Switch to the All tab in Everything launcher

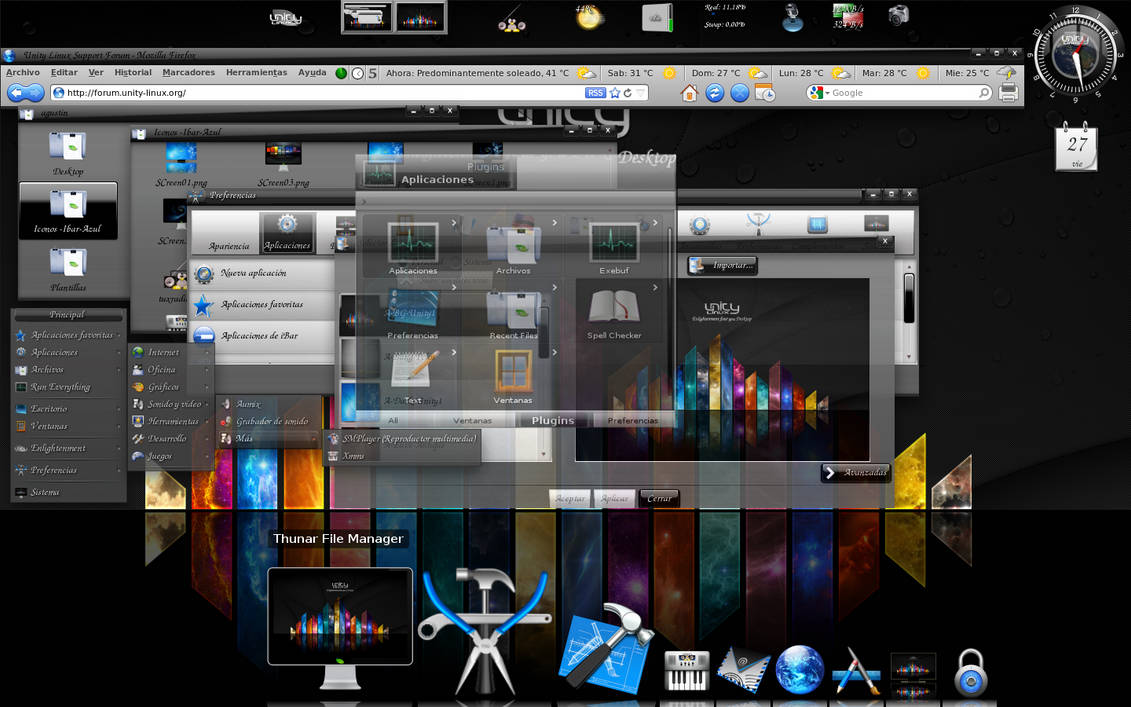coord(393,420)
